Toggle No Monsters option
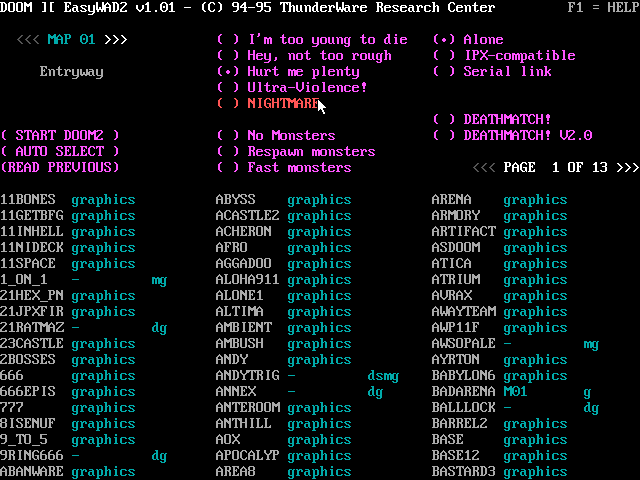The width and height of the screenshot is (640, 480). coord(276,135)
